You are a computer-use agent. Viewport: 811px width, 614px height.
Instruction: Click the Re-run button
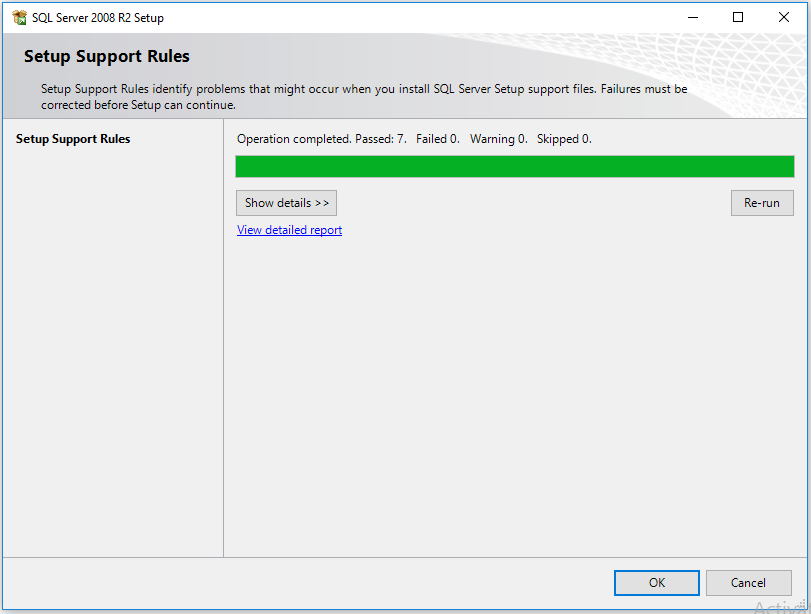[762, 203]
